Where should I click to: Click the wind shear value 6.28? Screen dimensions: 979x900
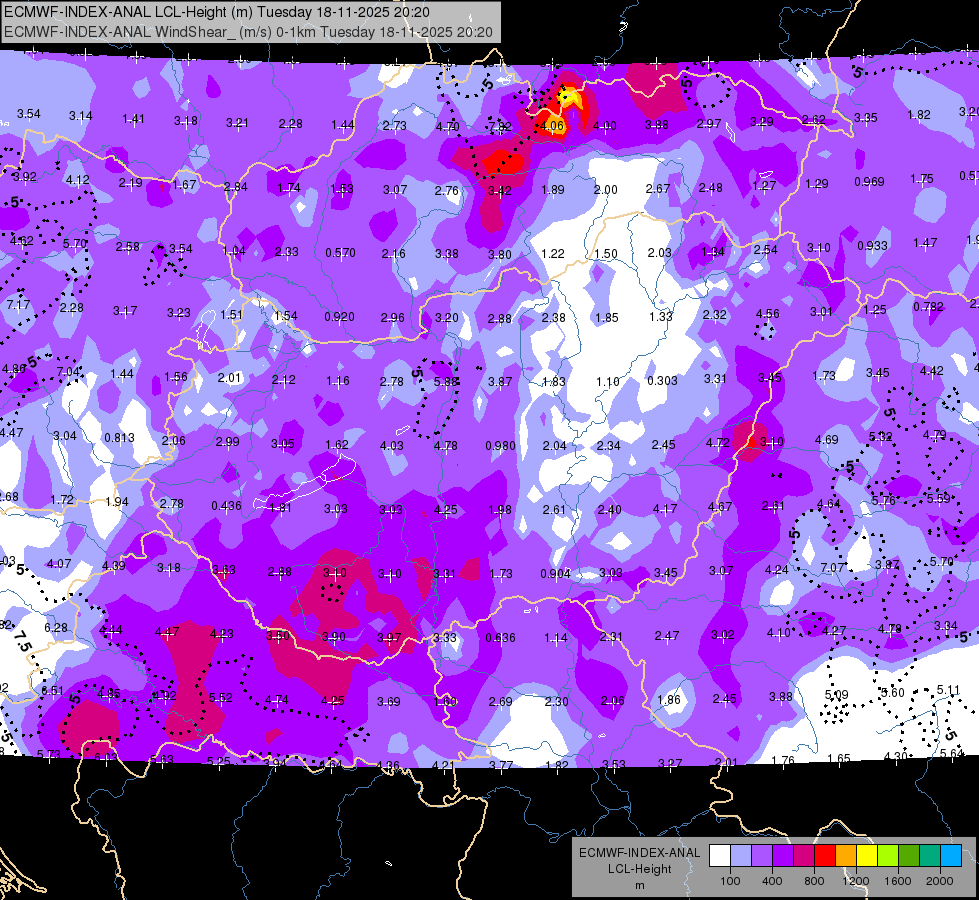[56, 627]
